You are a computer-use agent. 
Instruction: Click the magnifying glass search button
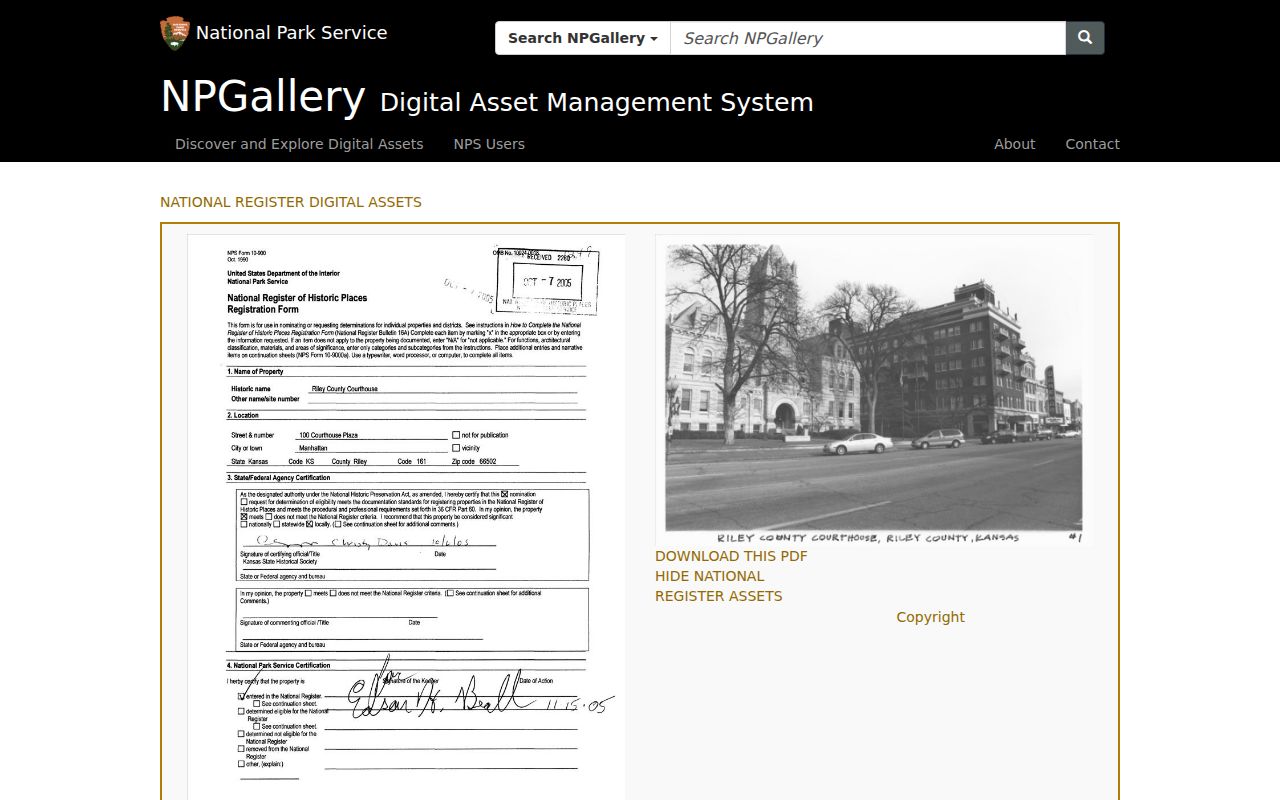[x=1085, y=38]
